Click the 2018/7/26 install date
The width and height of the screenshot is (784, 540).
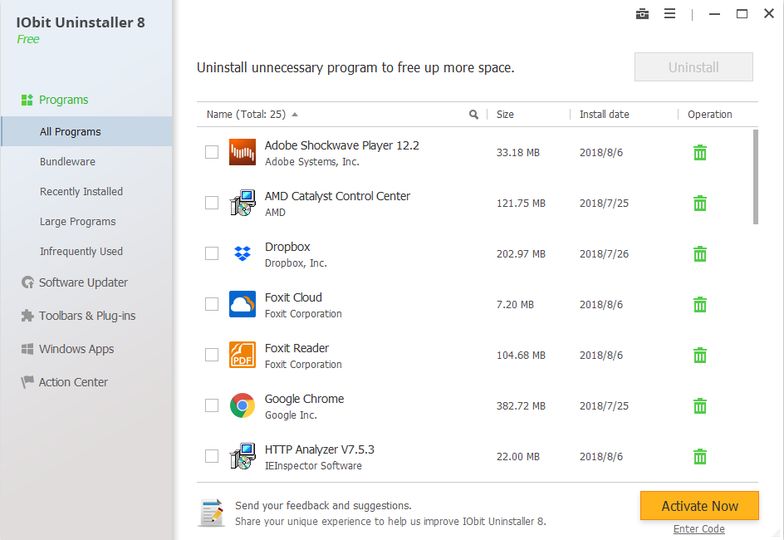pyautogui.click(x=604, y=254)
